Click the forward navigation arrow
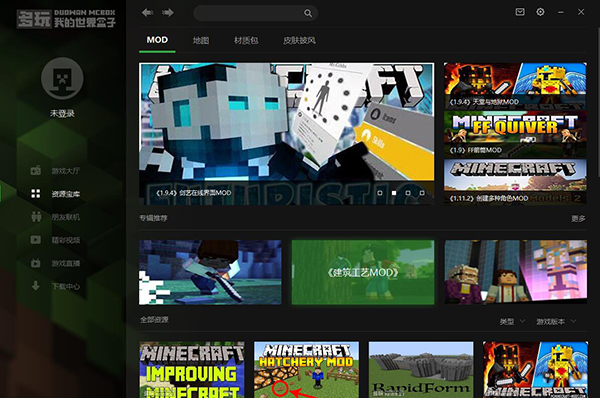 (x=168, y=13)
